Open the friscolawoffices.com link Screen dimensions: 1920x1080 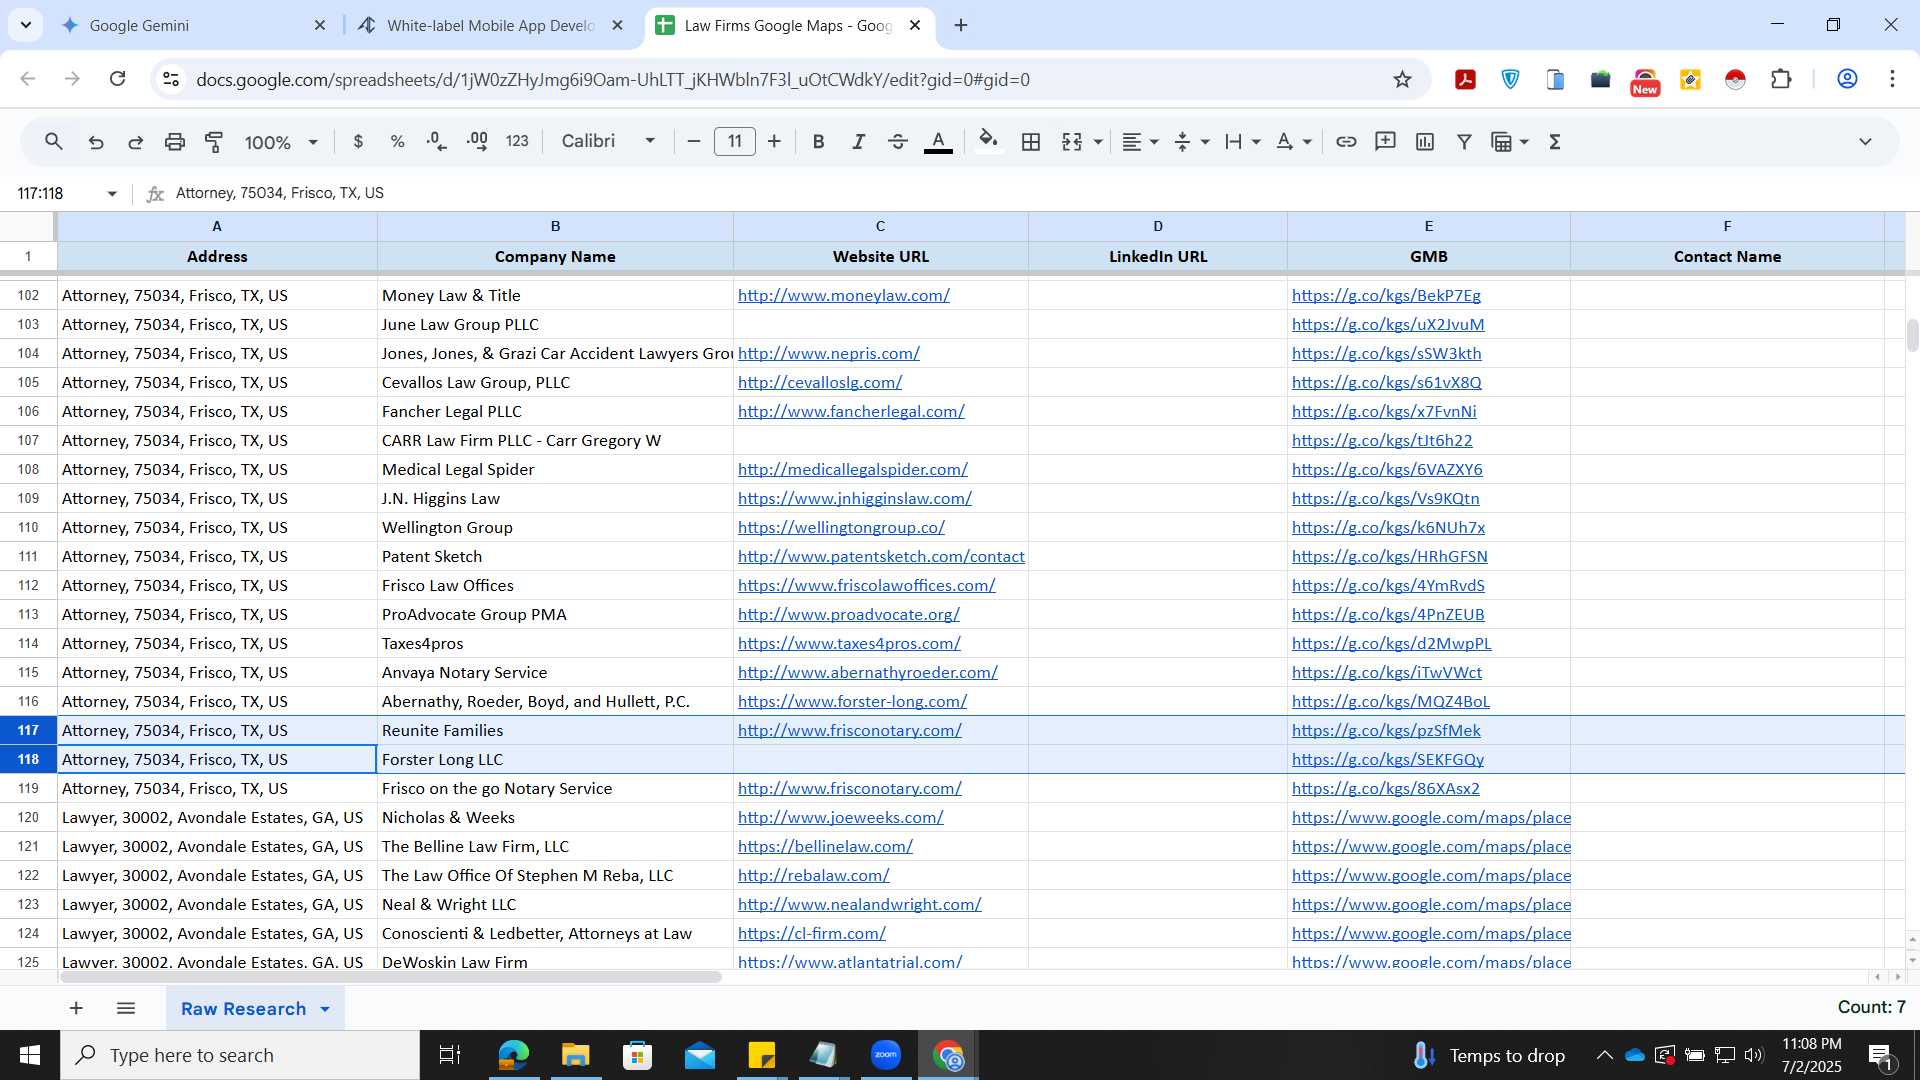[x=866, y=585]
